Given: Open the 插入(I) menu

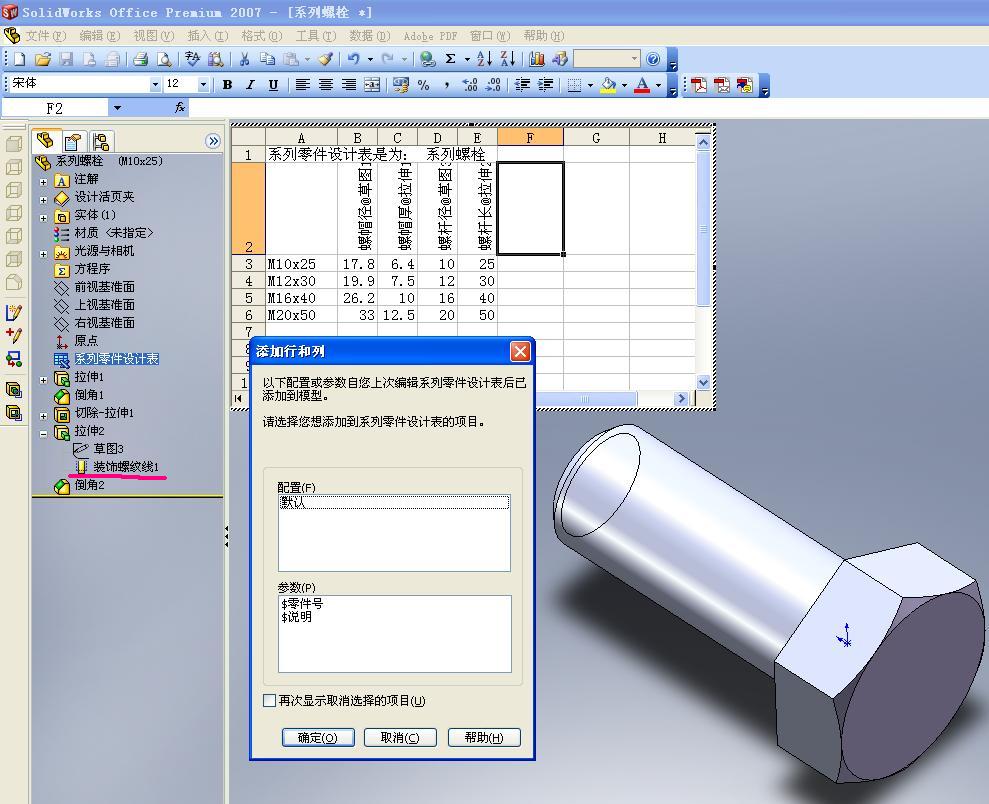Looking at the screenshot, I should coord(208,36).
